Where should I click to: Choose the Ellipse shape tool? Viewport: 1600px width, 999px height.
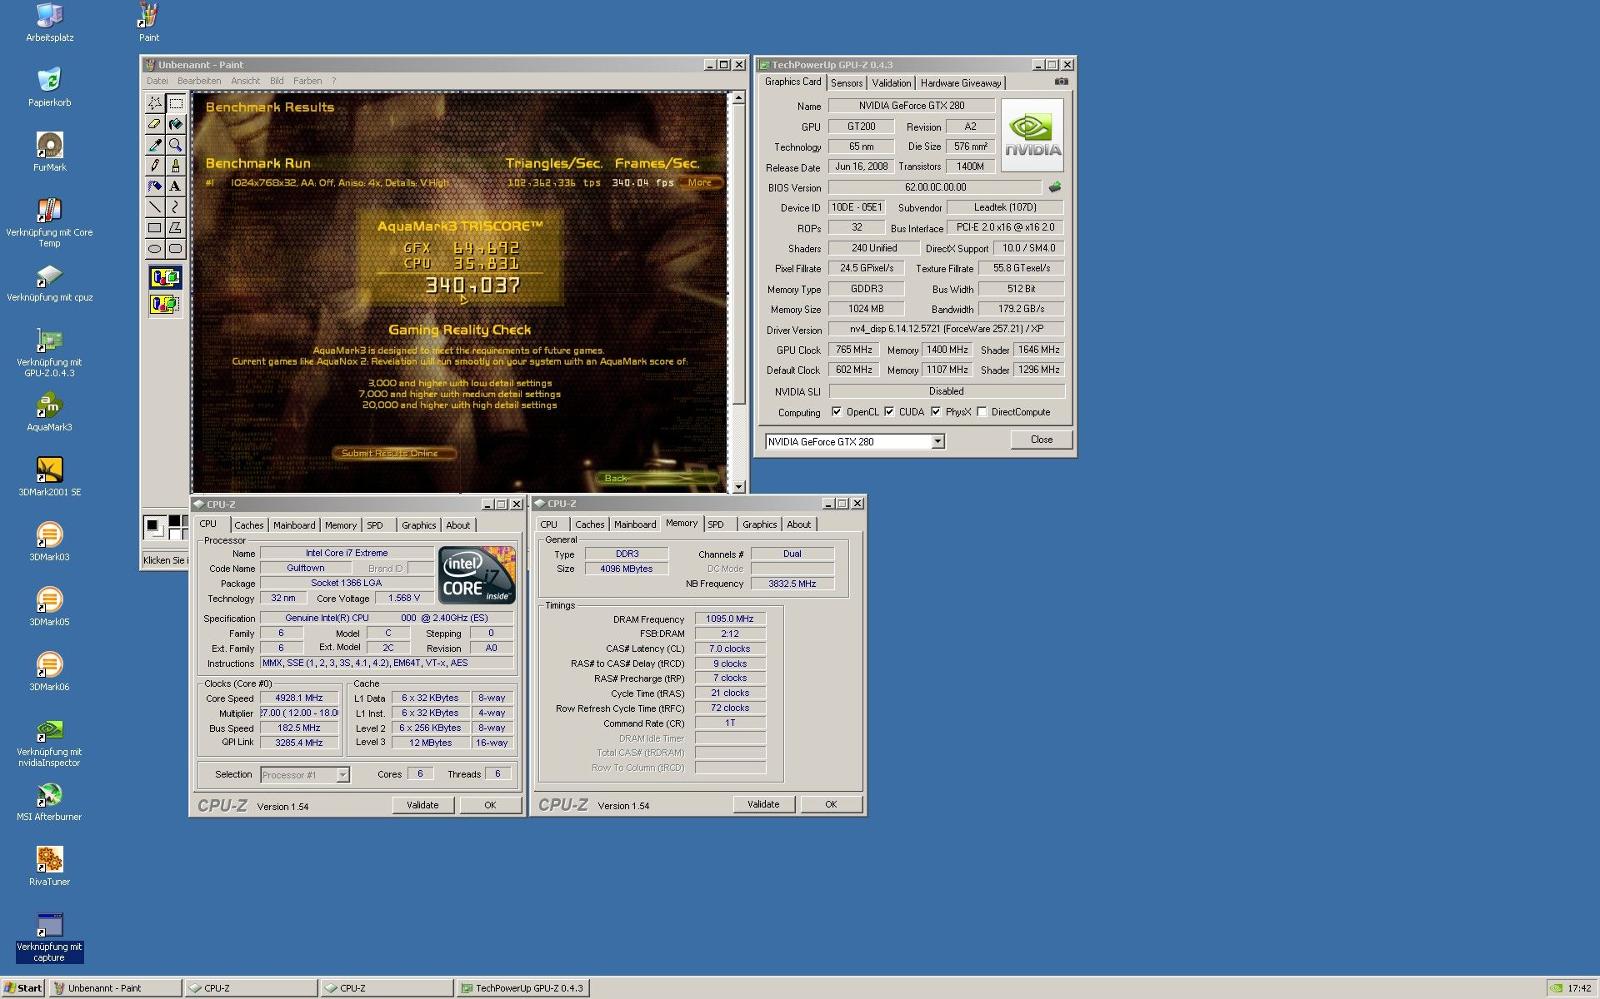point(154,248)
